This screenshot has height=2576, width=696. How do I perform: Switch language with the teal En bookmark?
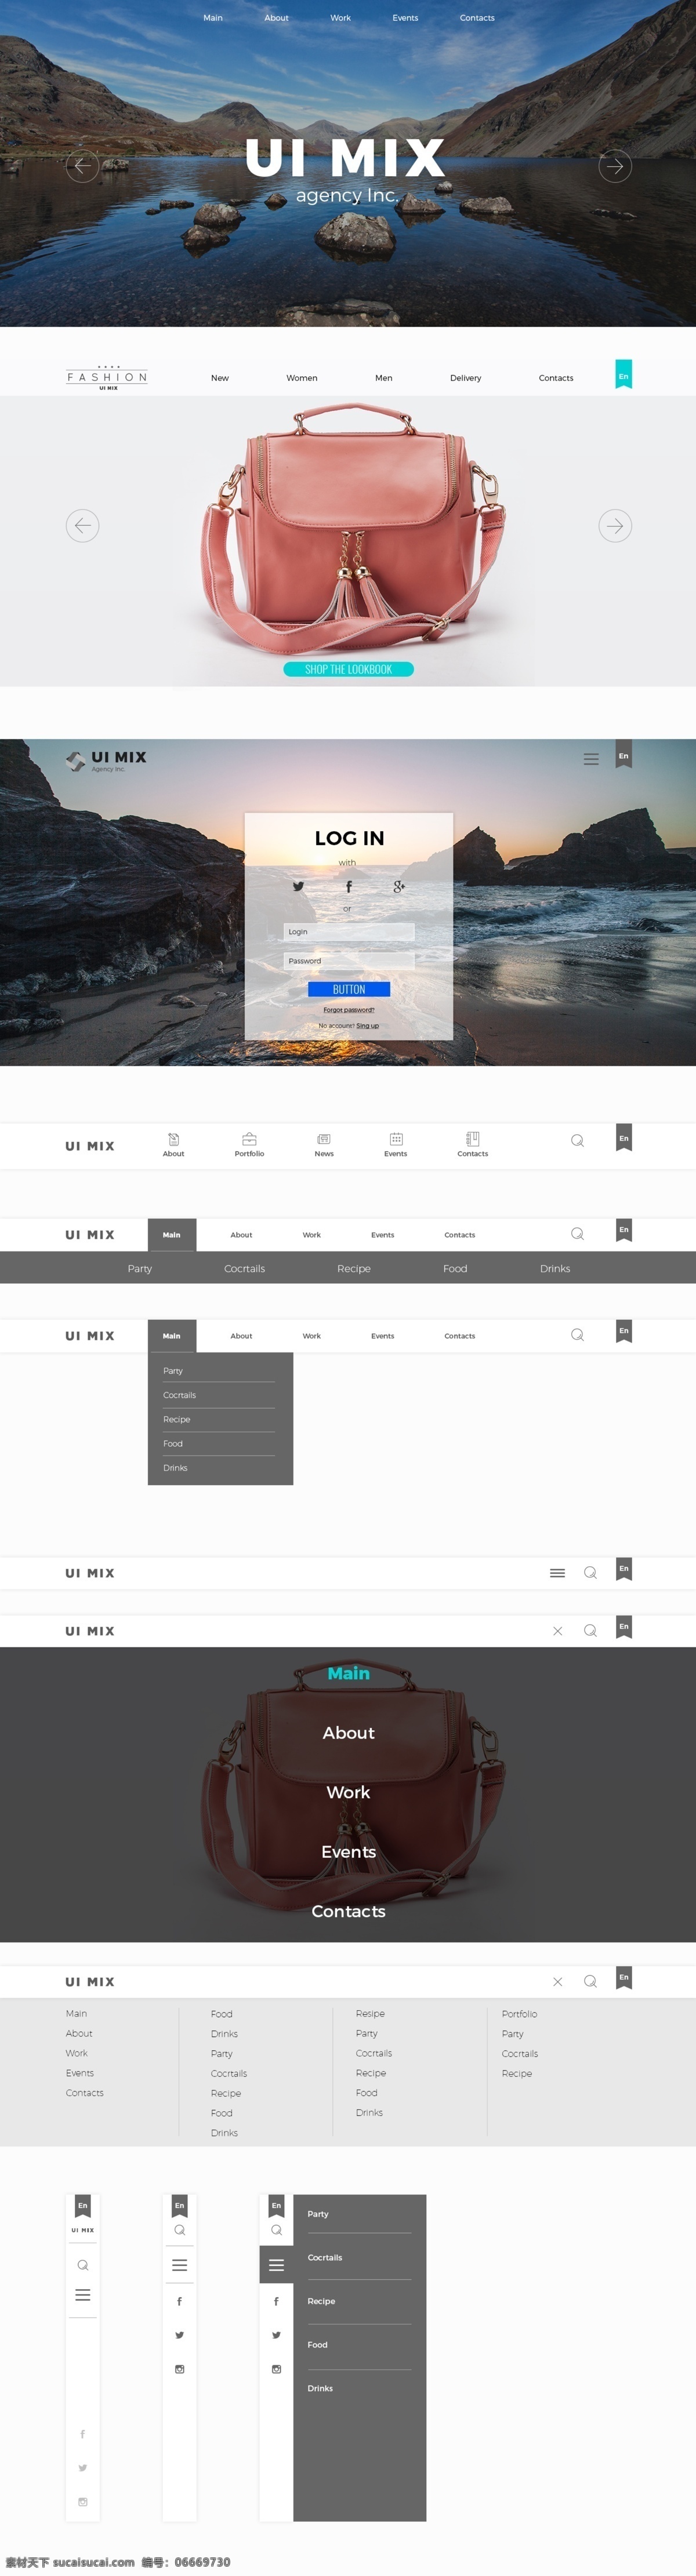[623, 375]
